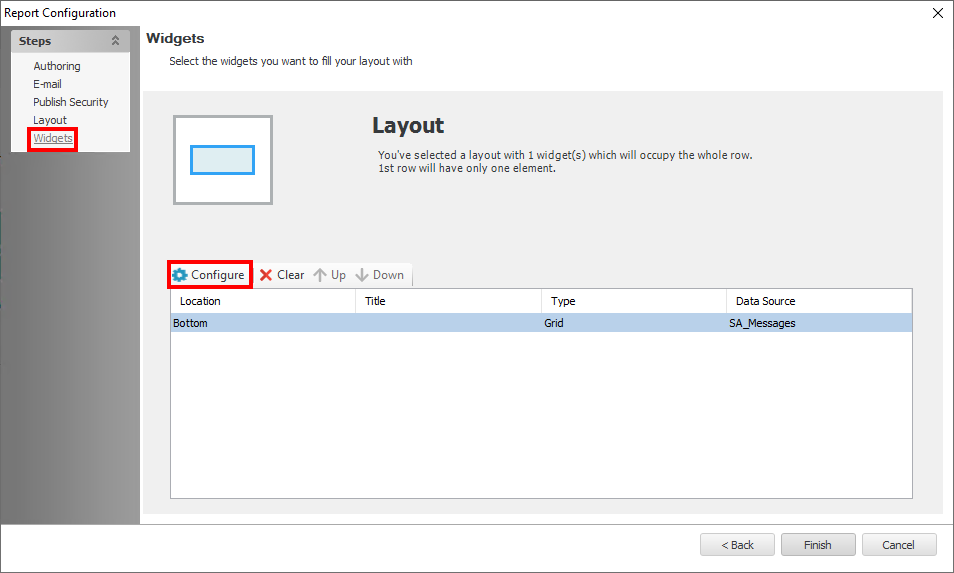Sort by the Location column header
The height and width of the screenshot is (573, 954).
(x=263, y=301)
